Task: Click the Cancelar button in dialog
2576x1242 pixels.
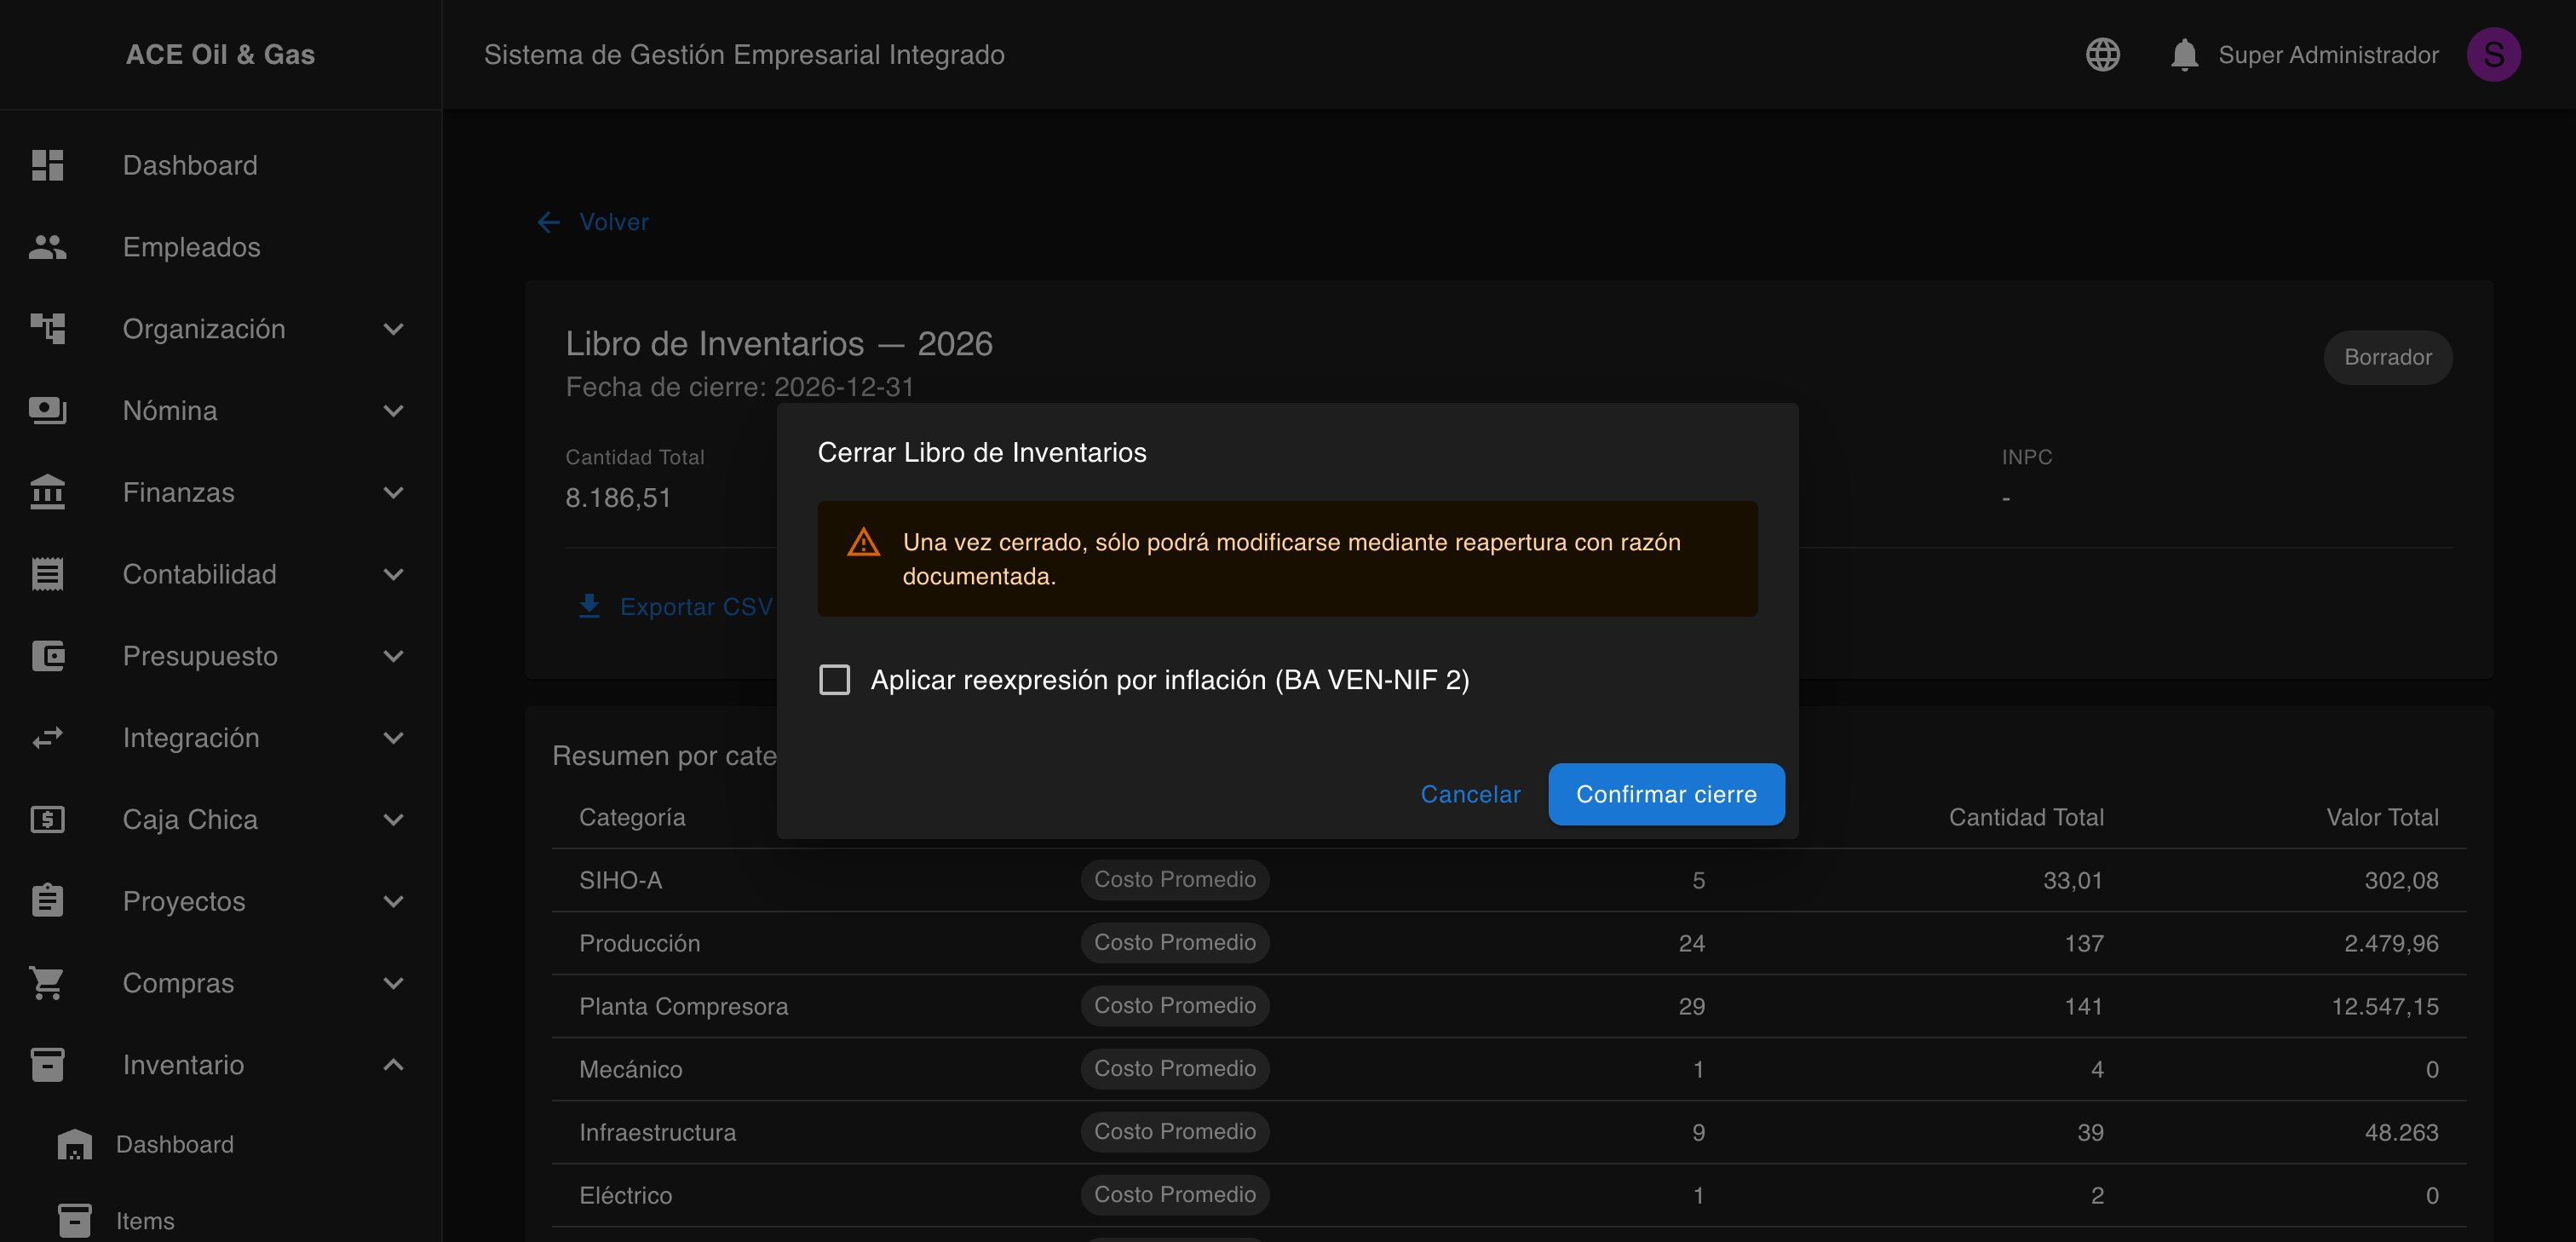Action: point(1470,794)
